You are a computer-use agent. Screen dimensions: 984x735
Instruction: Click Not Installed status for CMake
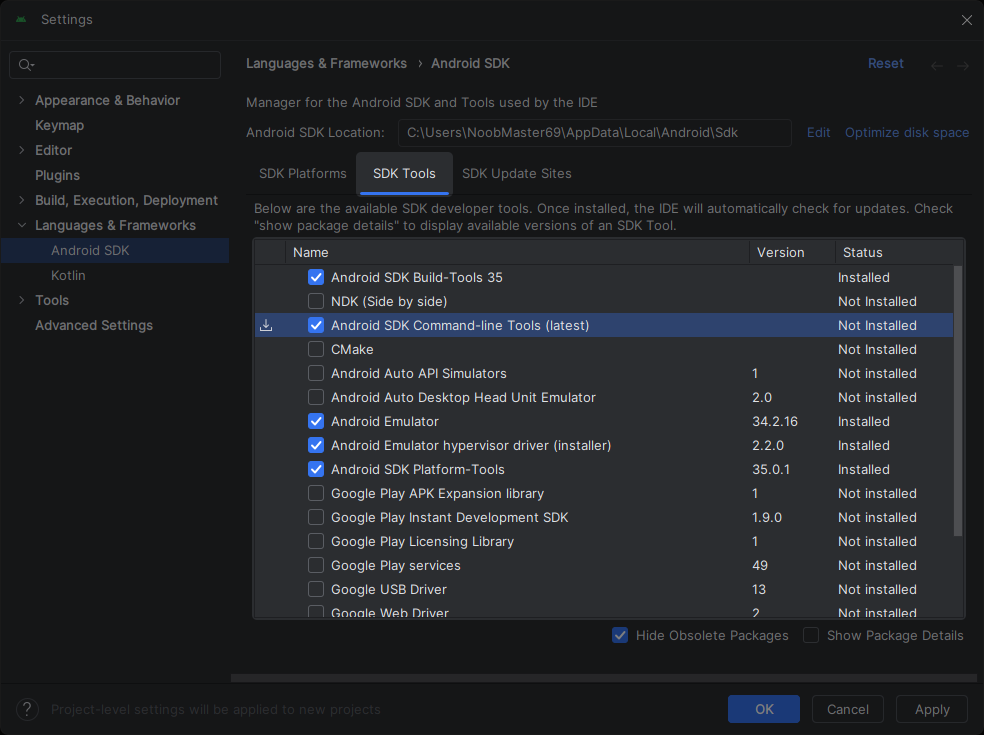(x=877, y=349)
